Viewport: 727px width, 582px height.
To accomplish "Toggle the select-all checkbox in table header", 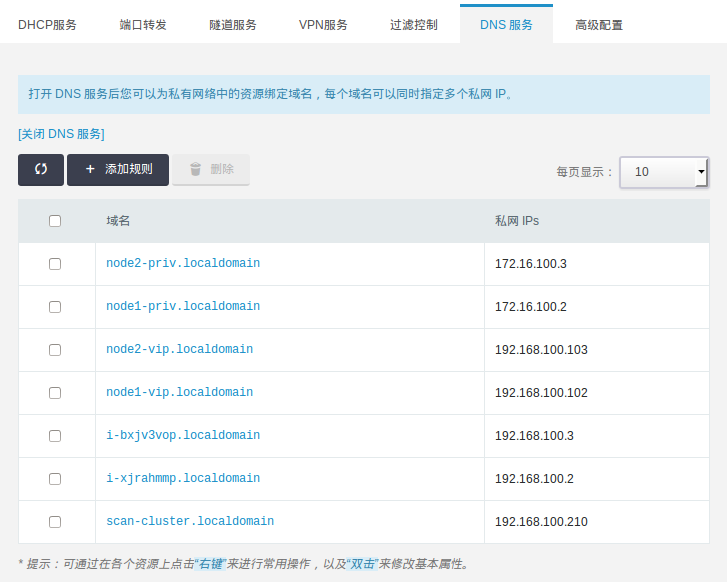I will coord(55,221).
